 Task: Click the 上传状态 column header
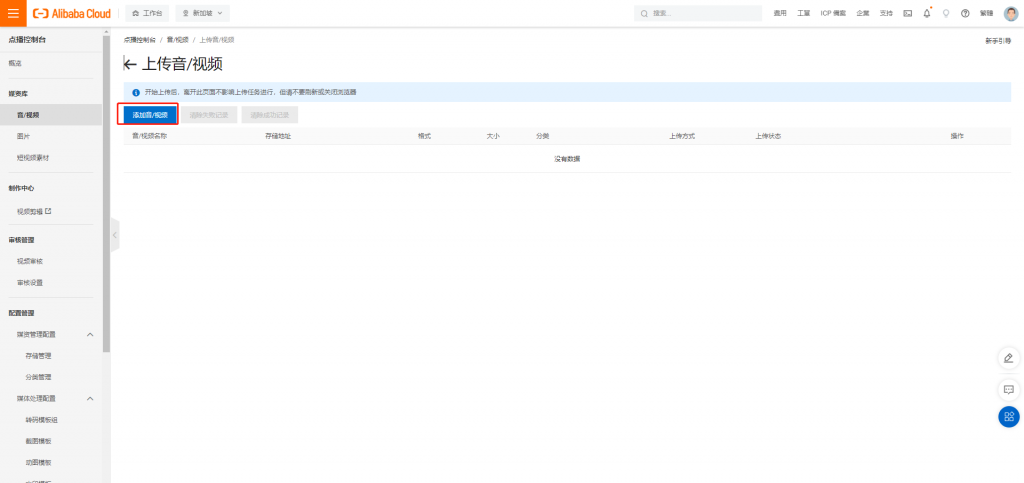[768, 136]
